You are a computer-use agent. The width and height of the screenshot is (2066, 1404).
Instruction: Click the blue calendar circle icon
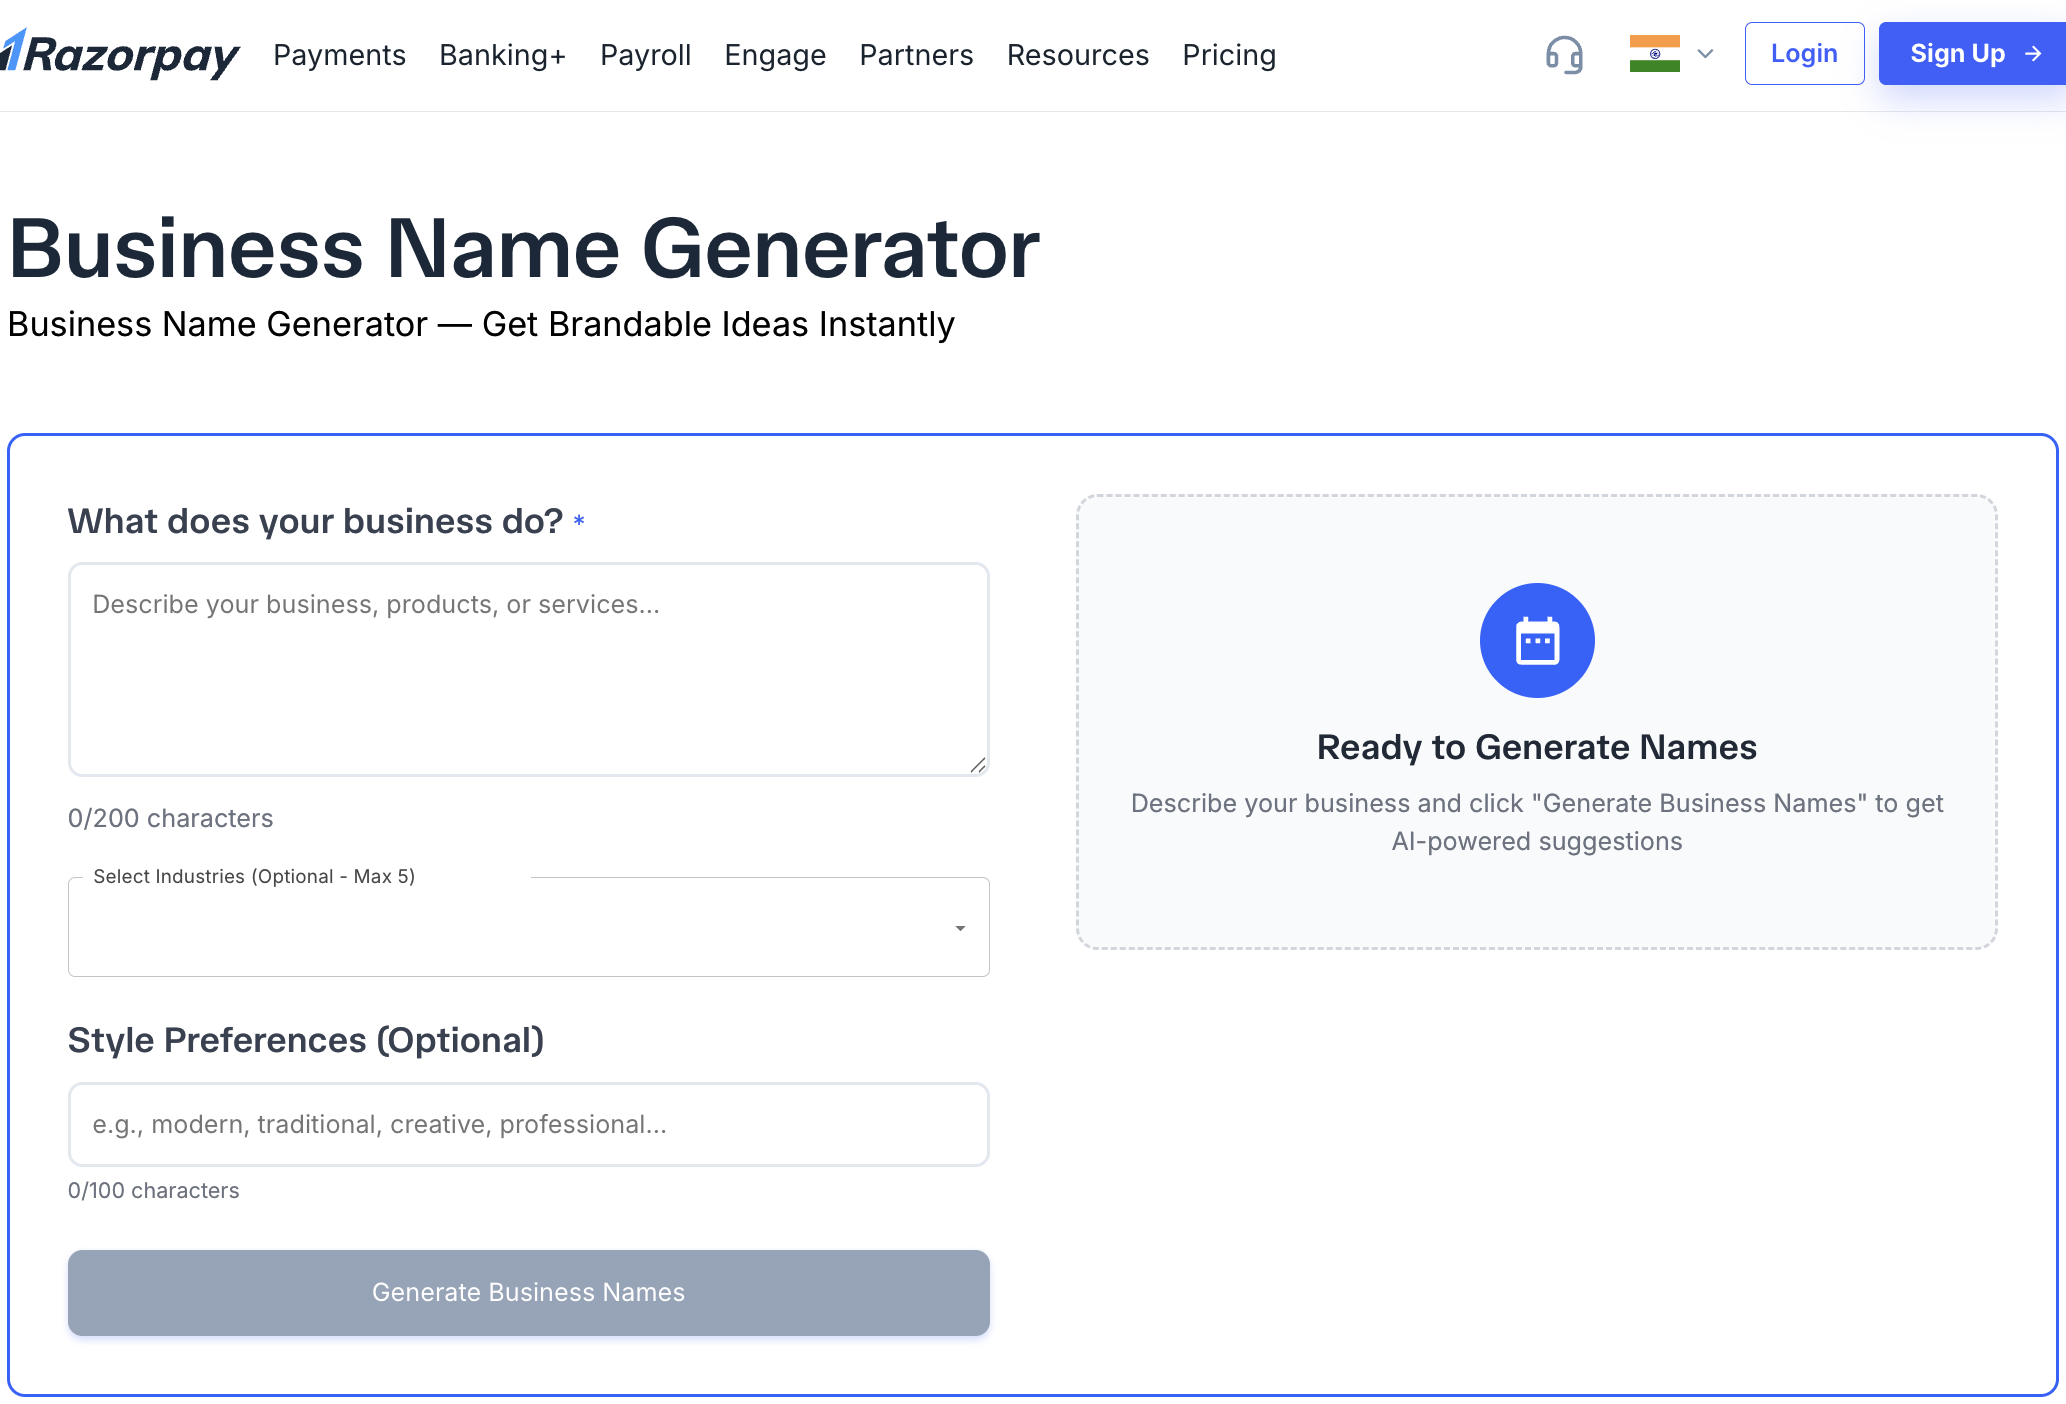pos(1536,640)
